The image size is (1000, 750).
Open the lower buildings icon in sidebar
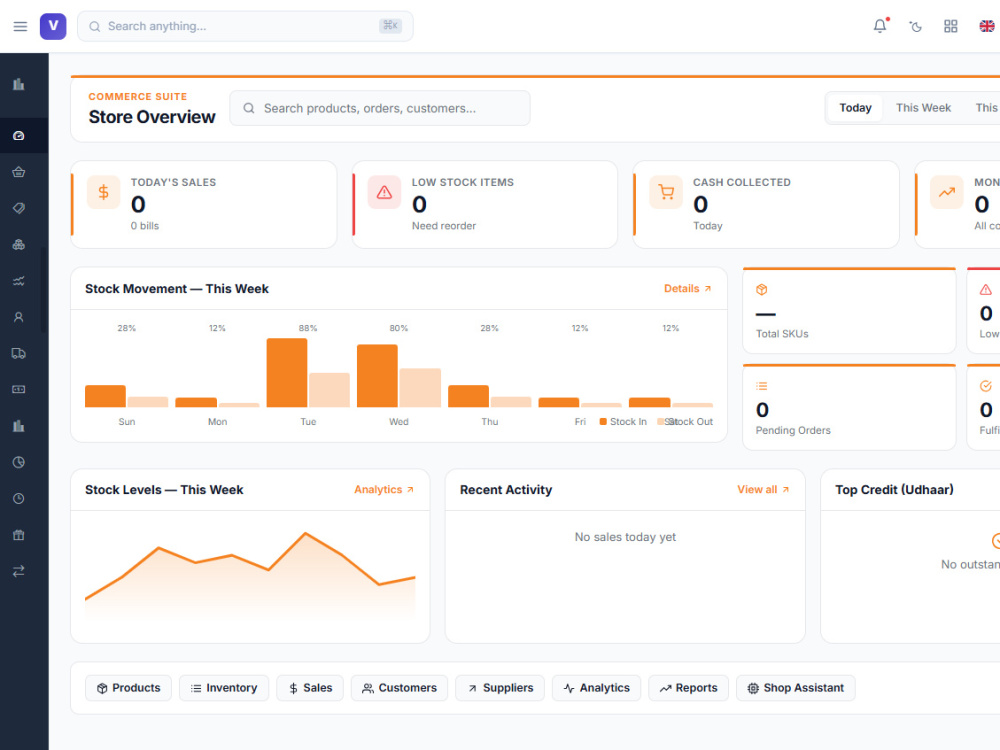pos(18,426)
